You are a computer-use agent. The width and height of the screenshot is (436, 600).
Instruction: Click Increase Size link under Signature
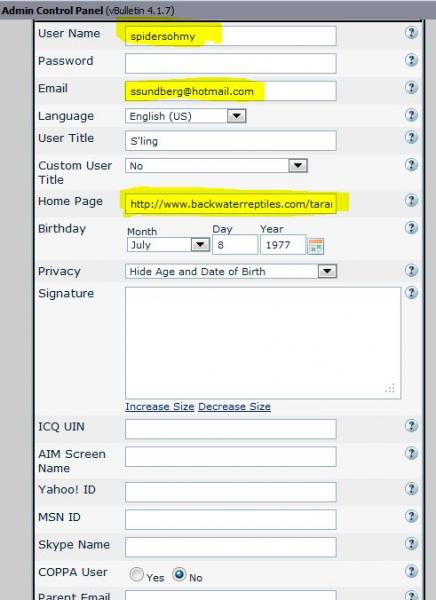[160, 406]
